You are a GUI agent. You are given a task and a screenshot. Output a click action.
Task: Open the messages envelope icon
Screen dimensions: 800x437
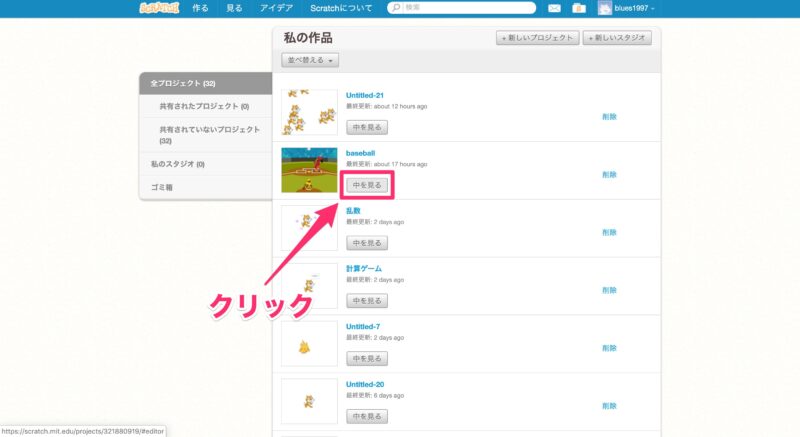coord(554,8)
